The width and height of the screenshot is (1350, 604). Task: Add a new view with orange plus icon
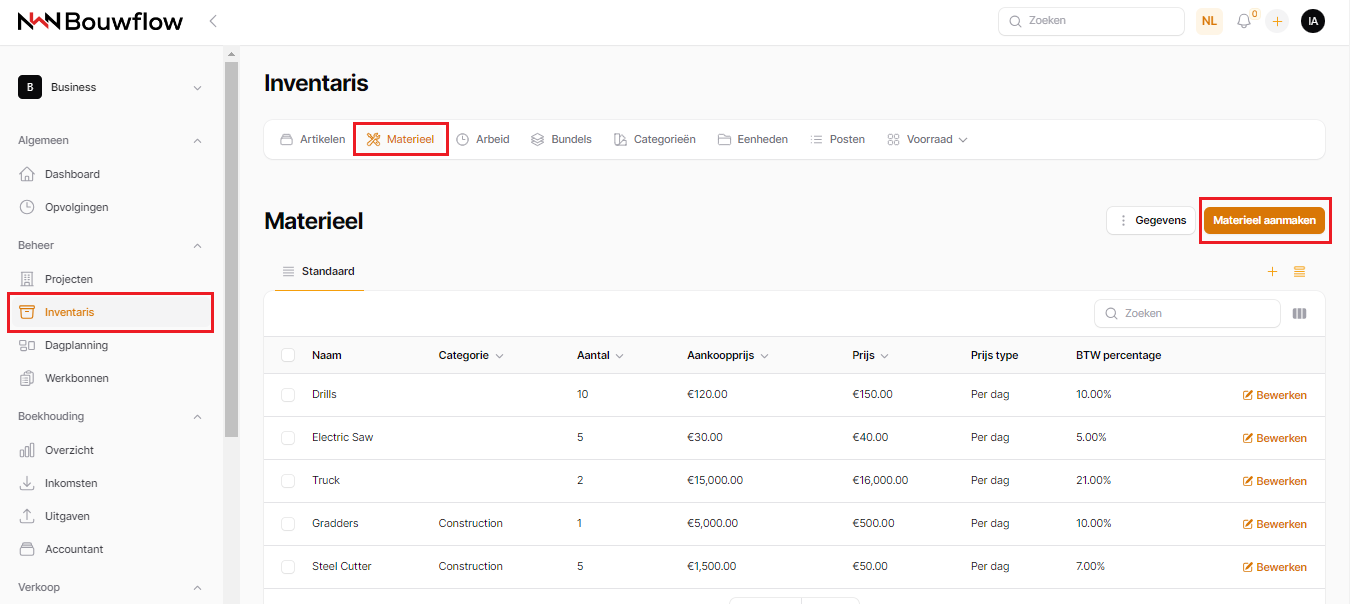(1272, 272)
